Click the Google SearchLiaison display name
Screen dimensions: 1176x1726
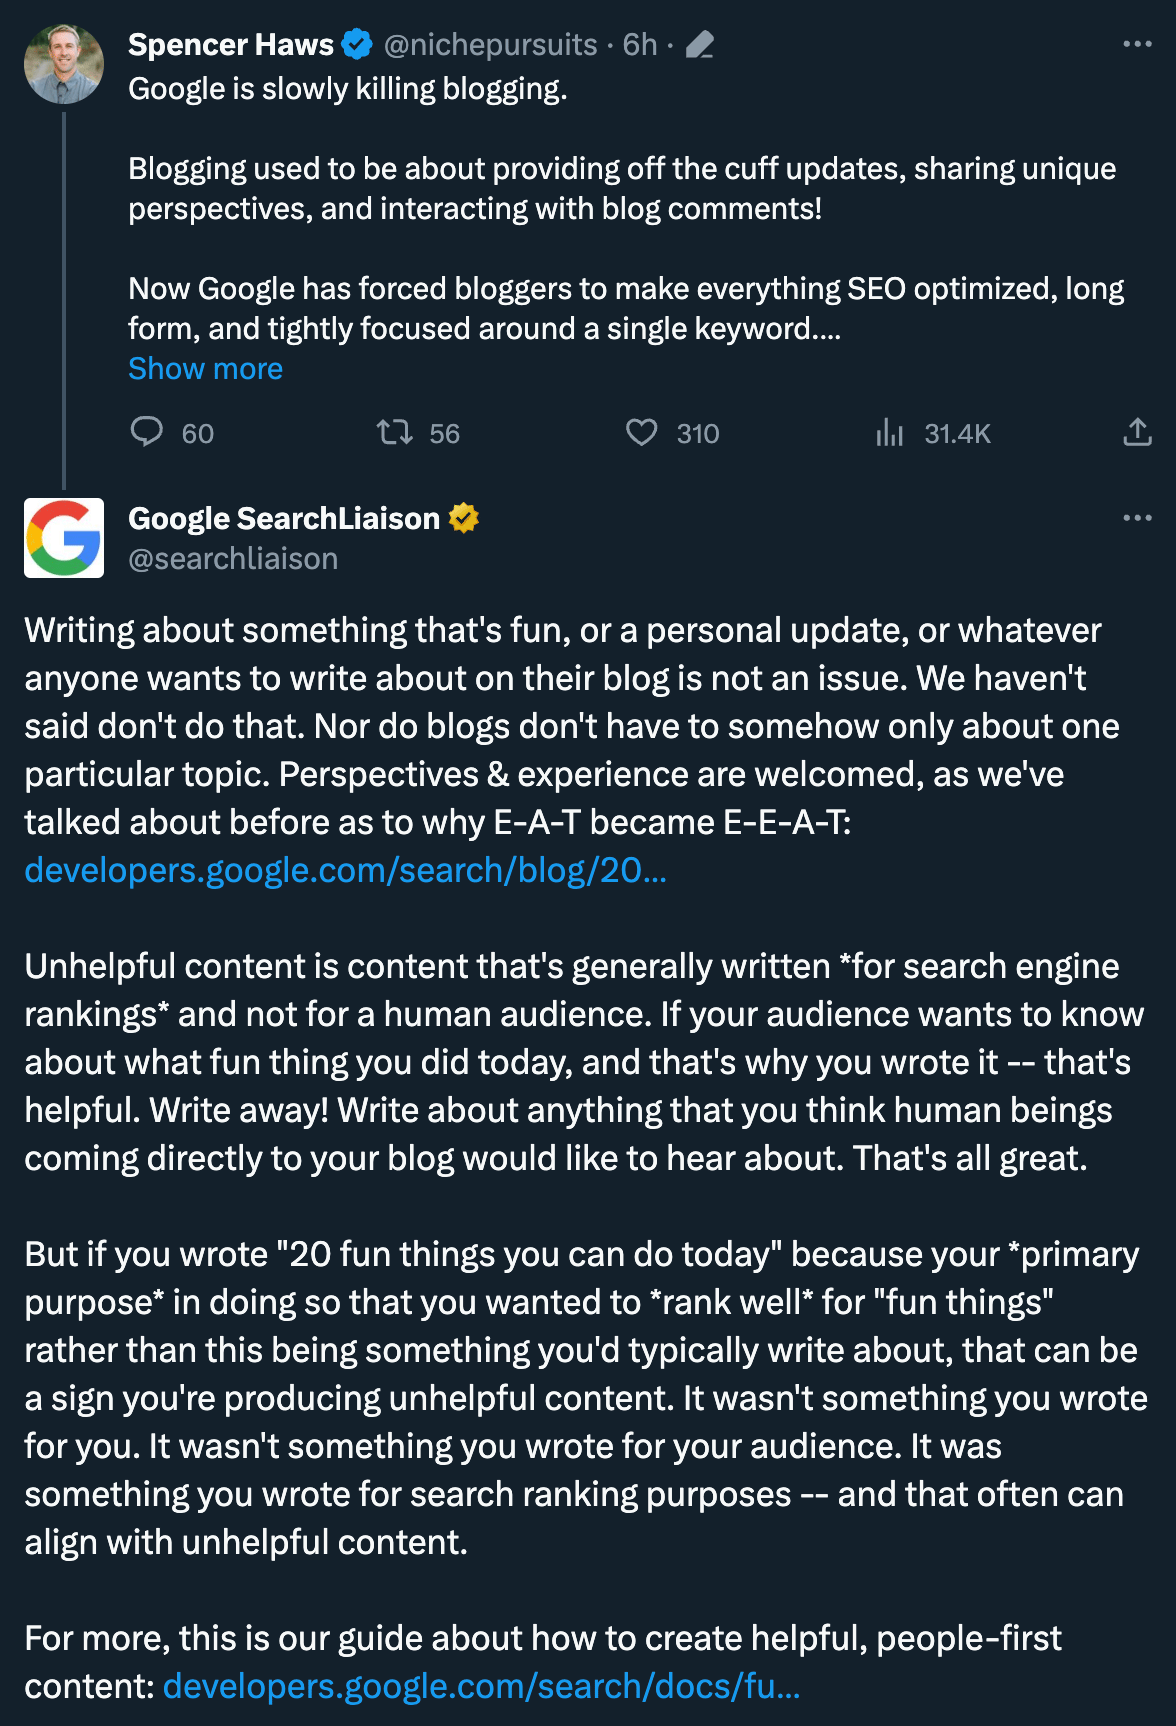(284, 518)
